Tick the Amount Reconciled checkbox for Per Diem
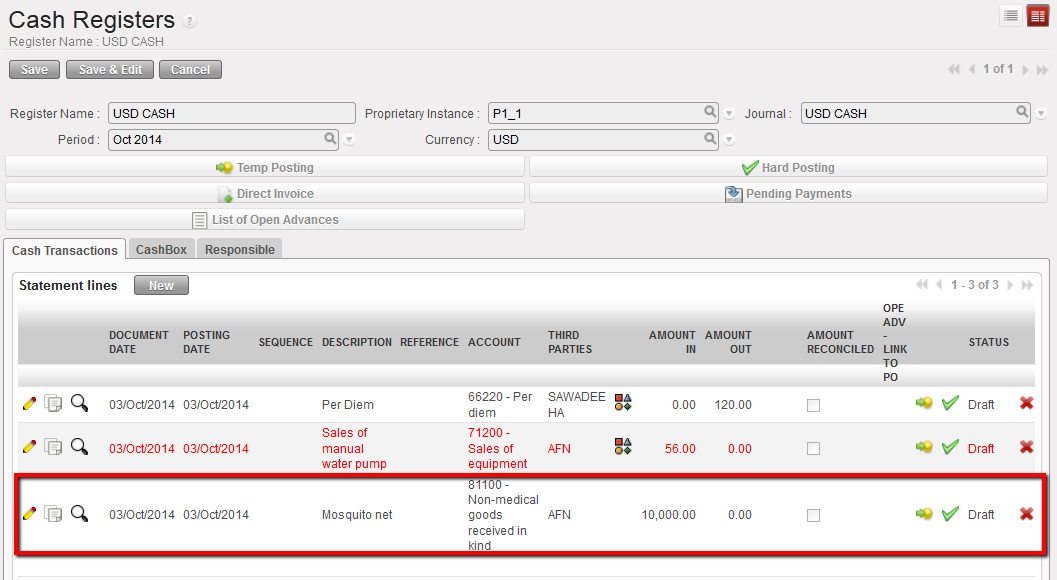The height and width of the screenshot is (580, 1057). pos(813,405)
